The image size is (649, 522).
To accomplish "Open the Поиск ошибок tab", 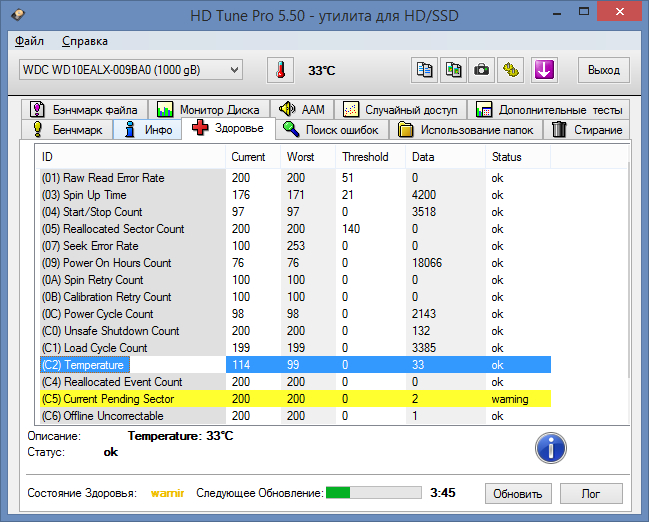I will (331, 130).
